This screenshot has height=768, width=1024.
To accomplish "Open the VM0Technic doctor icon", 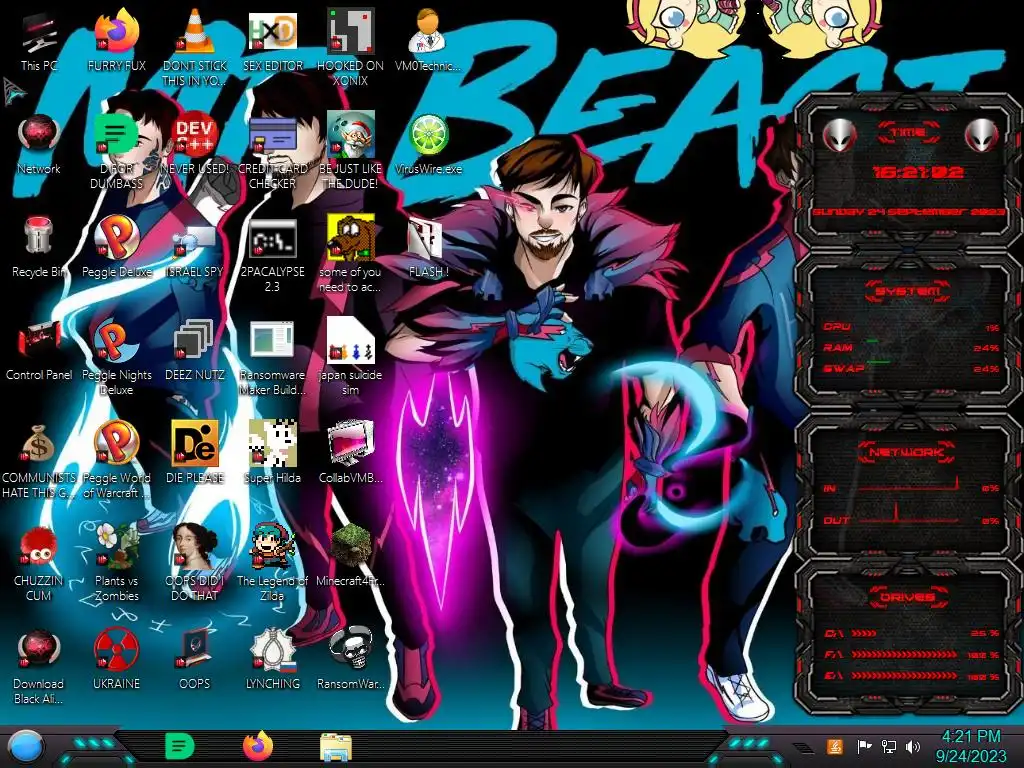I will point(428,42).
